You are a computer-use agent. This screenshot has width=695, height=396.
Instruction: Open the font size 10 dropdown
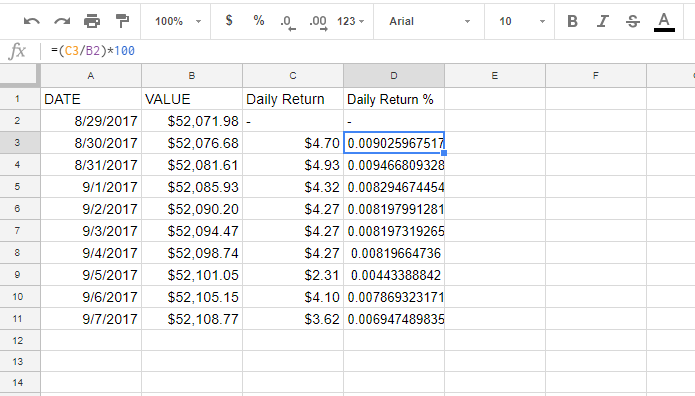click(521, 21)
